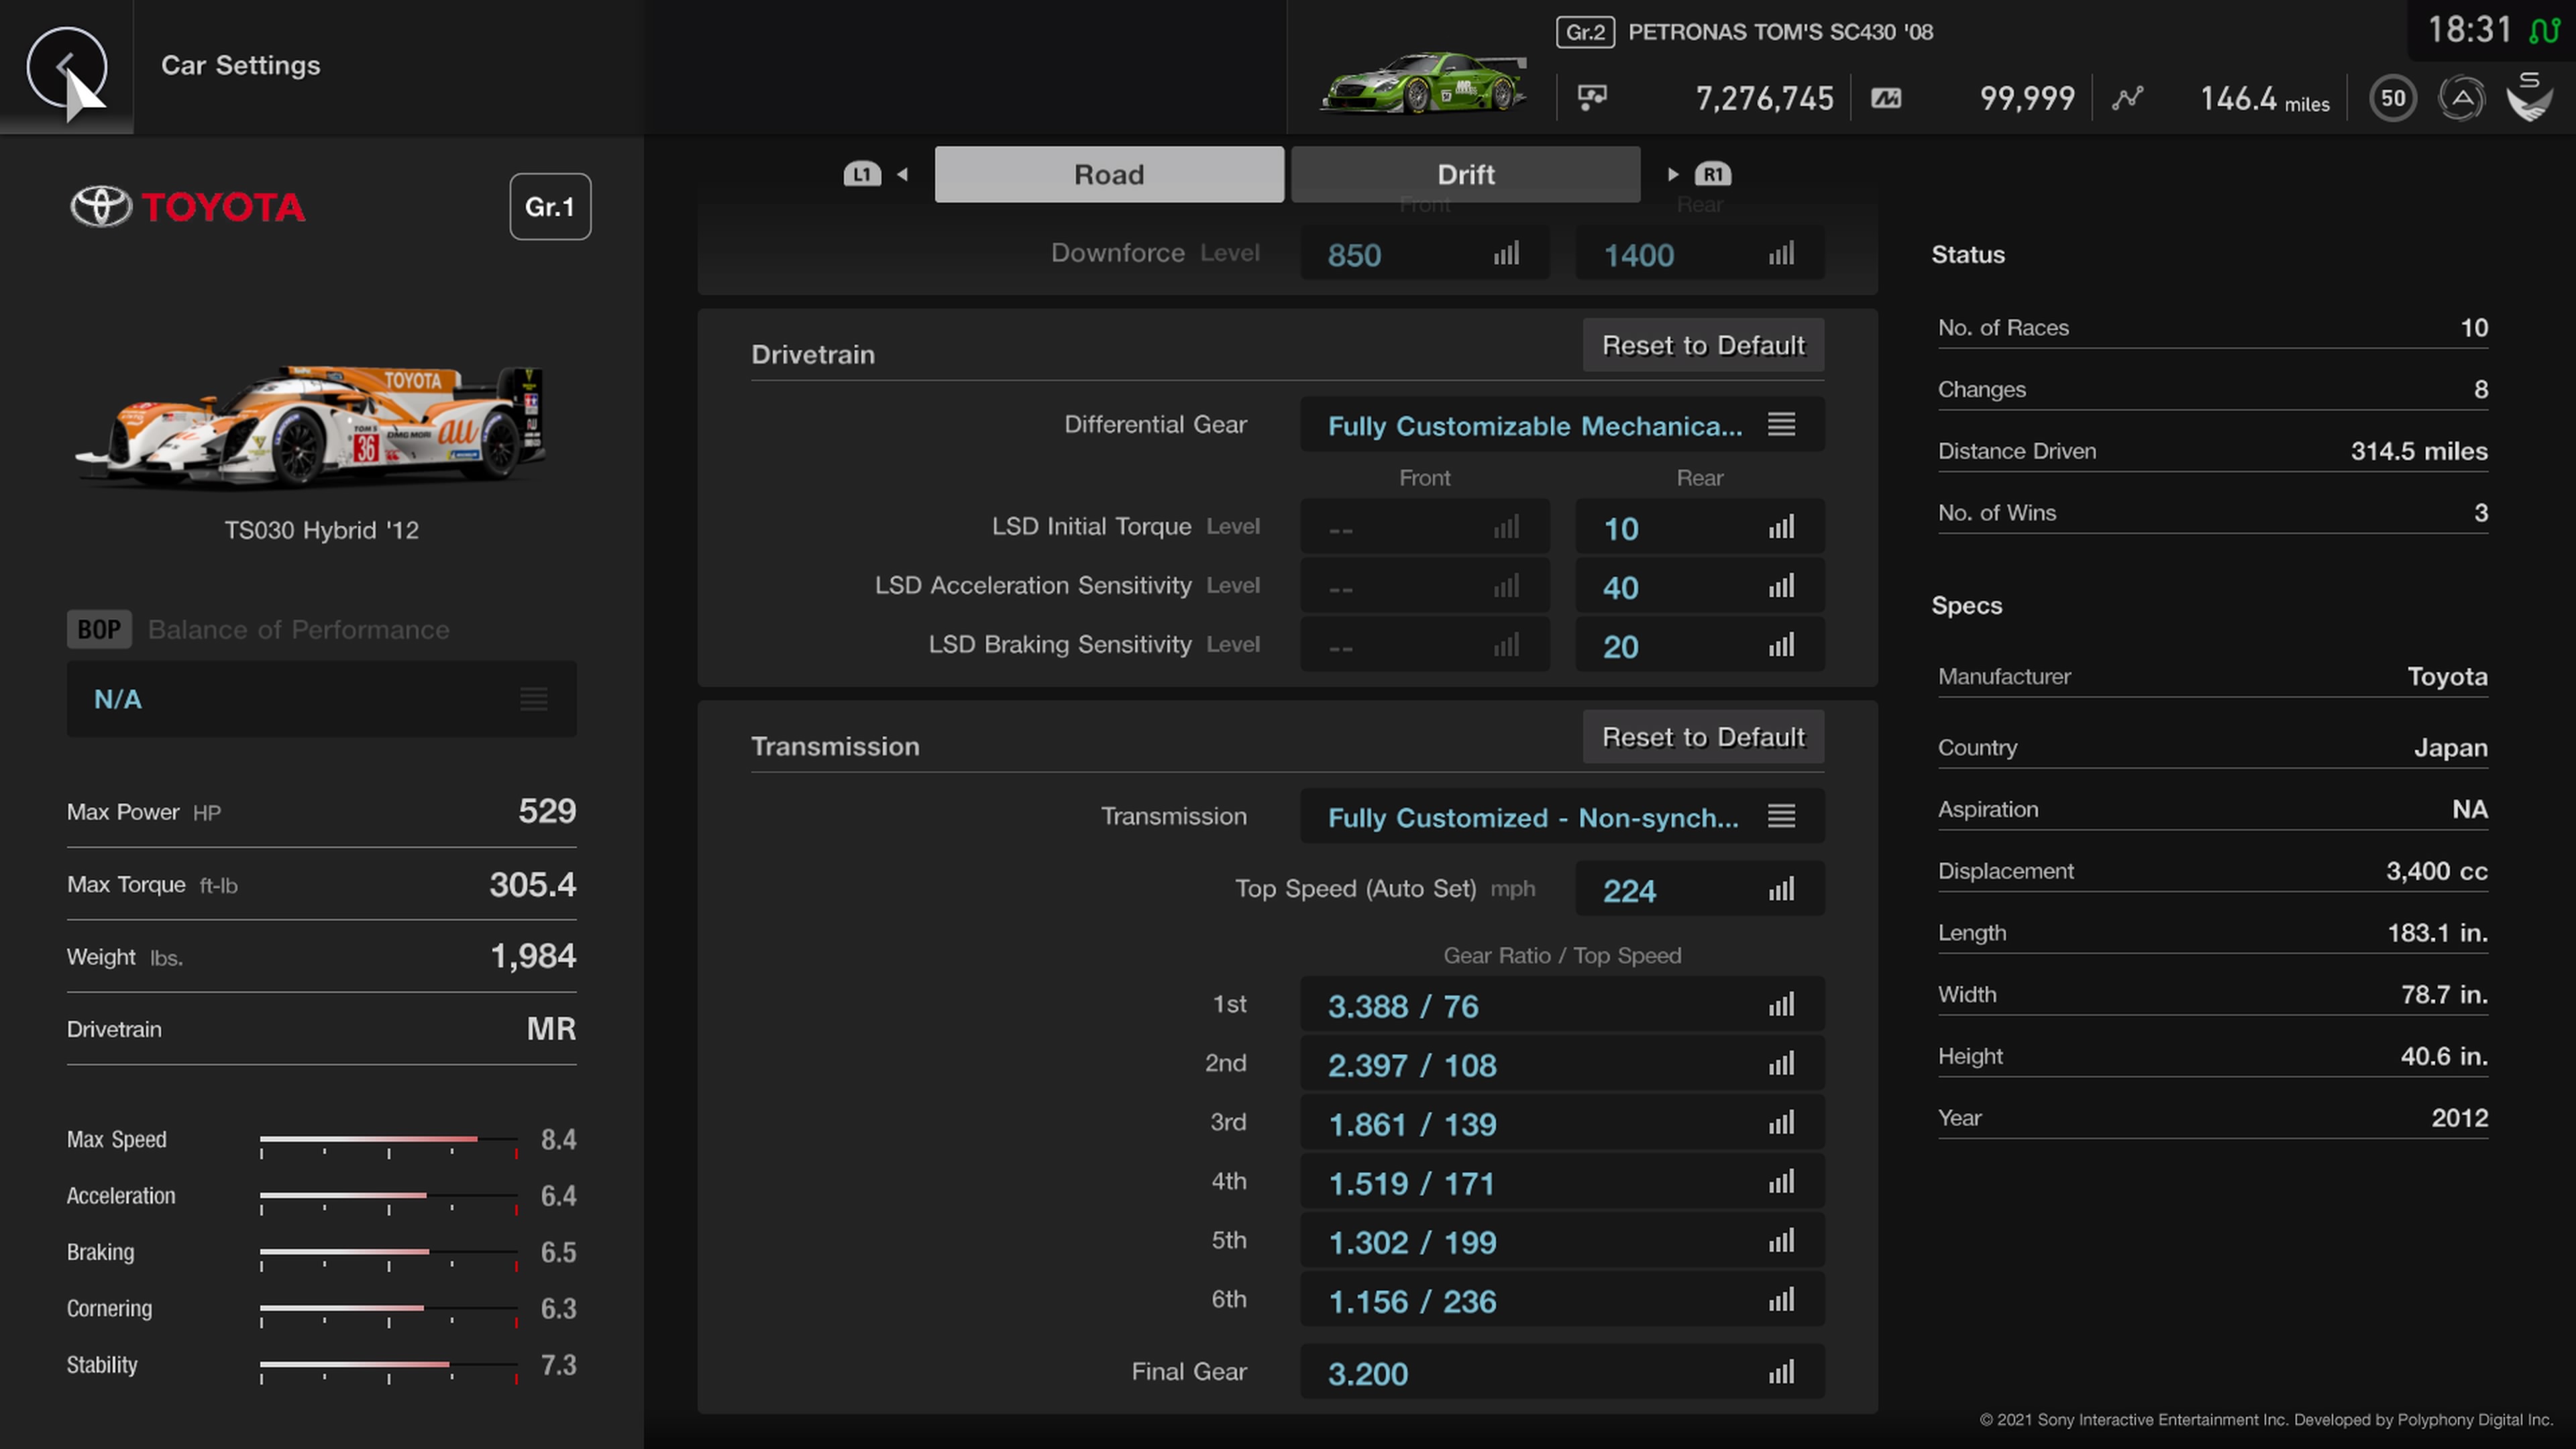2576x1449 pixels.
Task: Click the L1 previous tab indicator
Action: click(x=862, y=174)
